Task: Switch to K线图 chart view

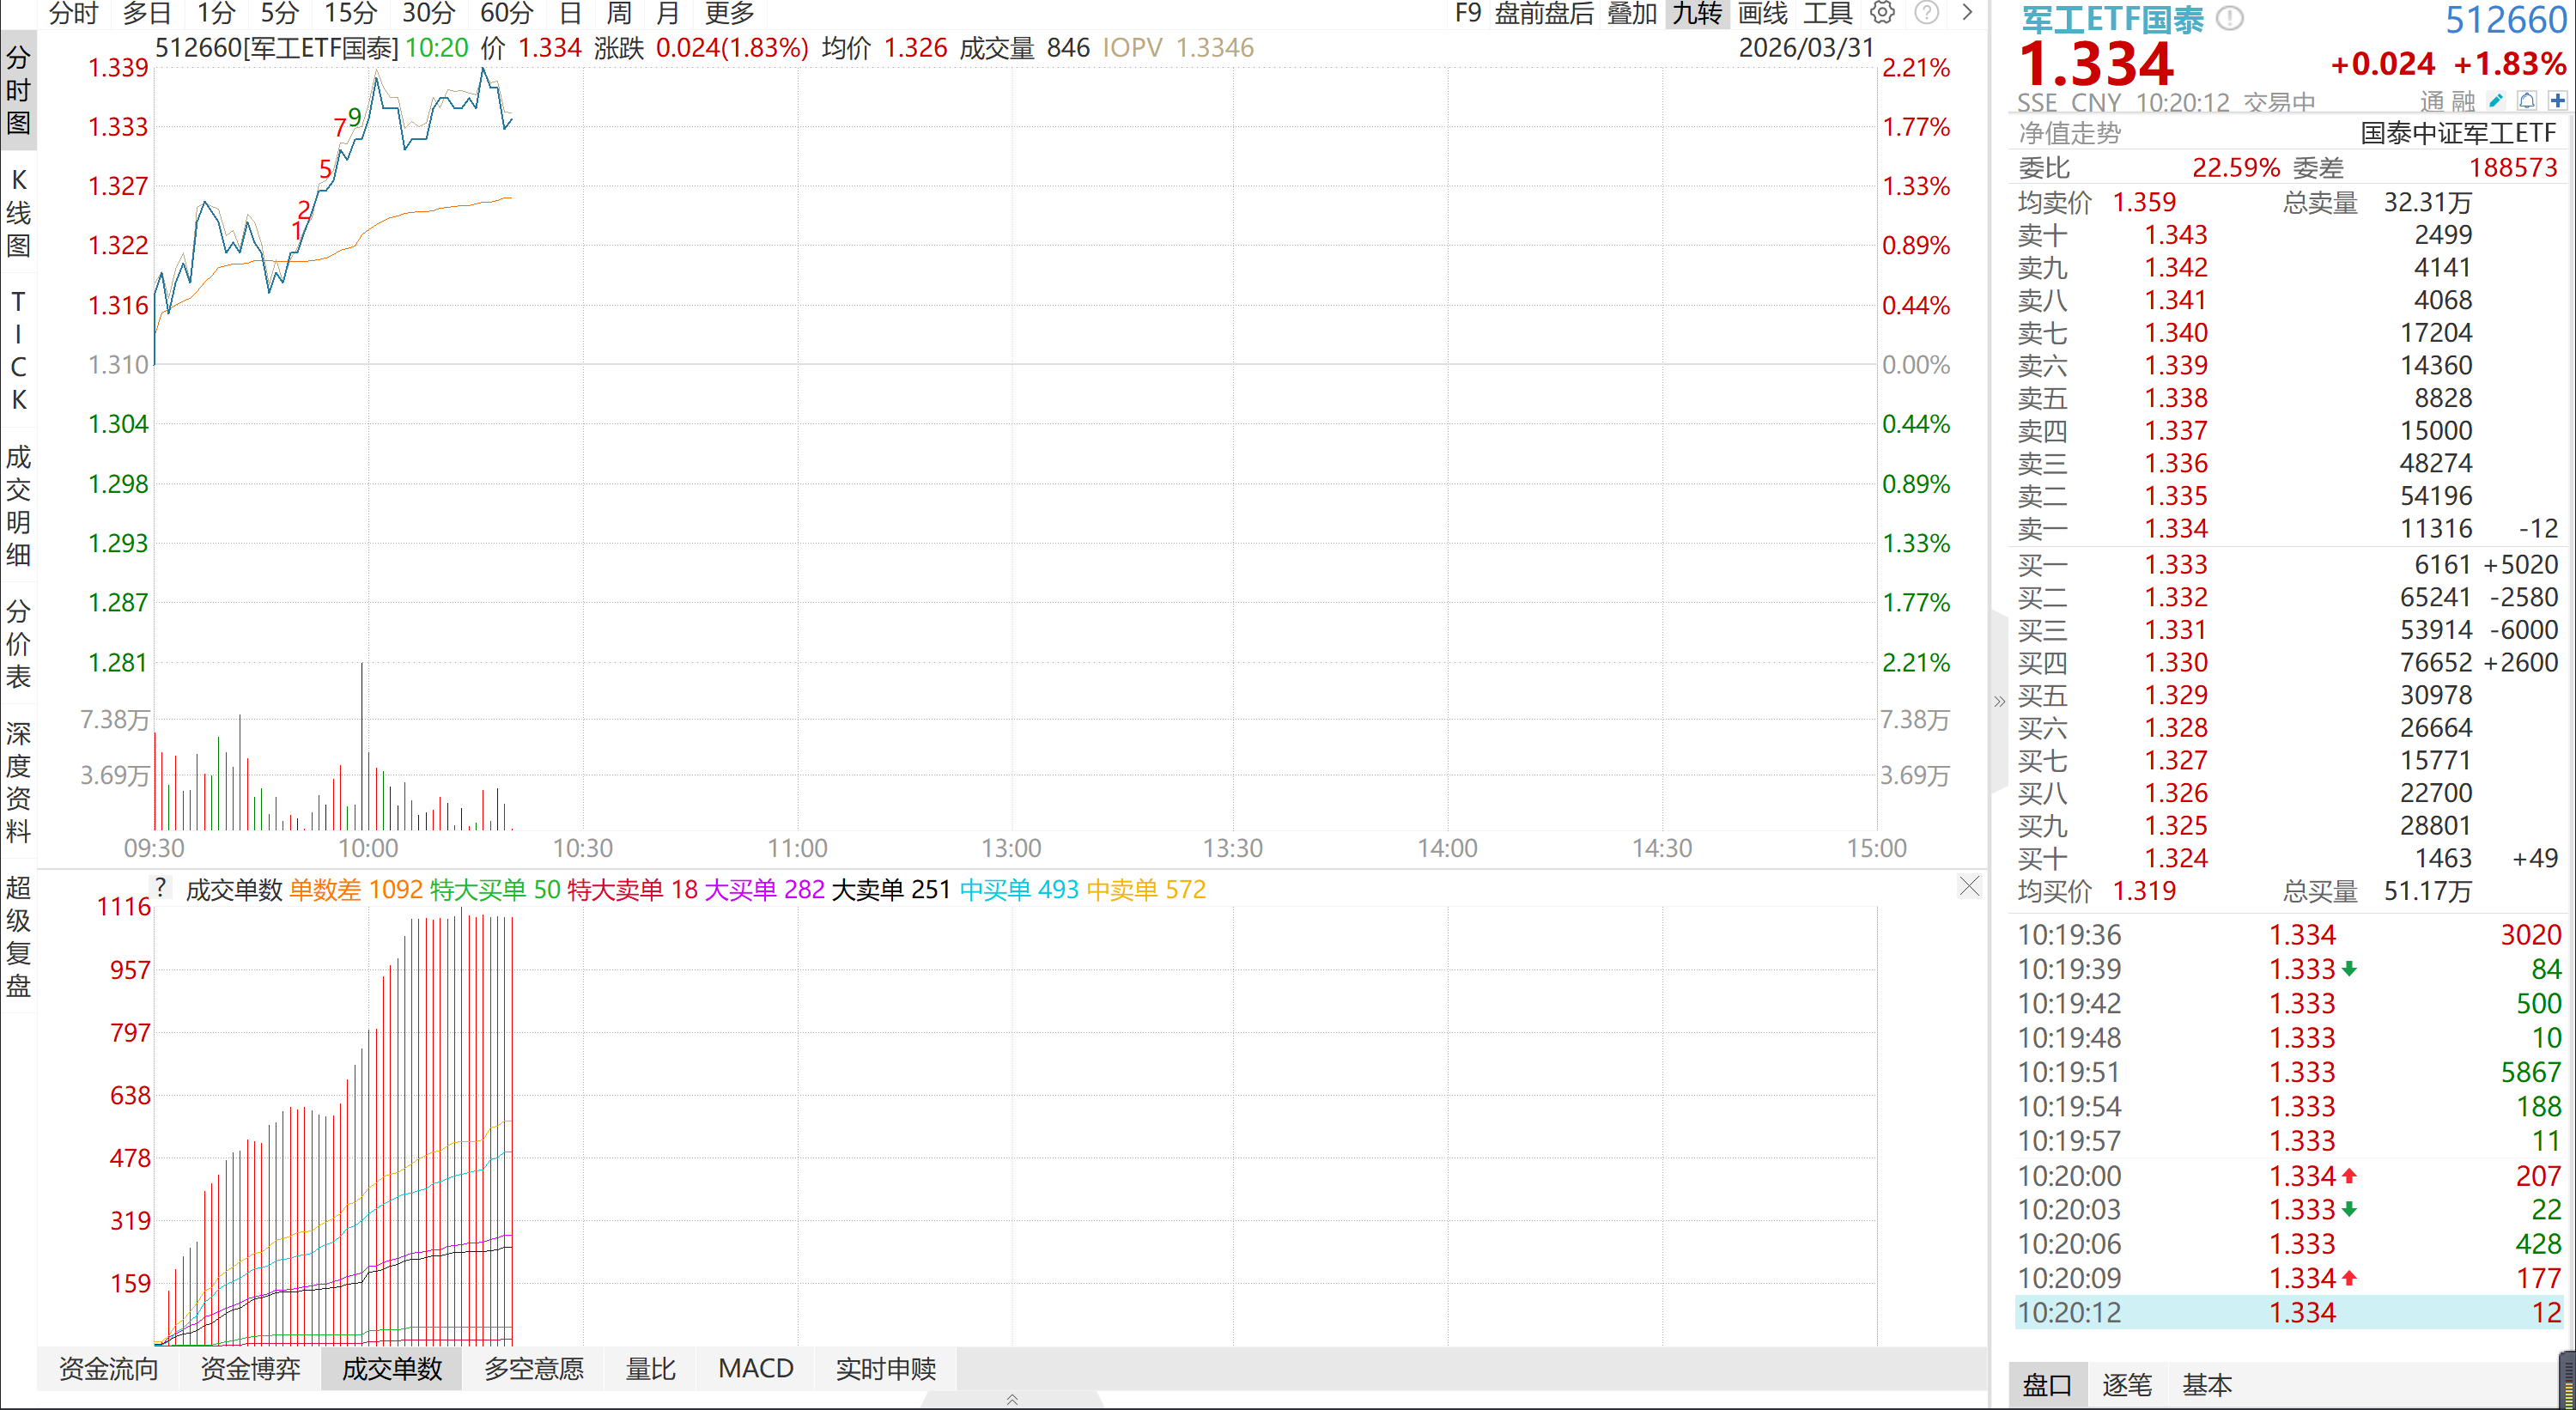Action: tap(17, 212)
